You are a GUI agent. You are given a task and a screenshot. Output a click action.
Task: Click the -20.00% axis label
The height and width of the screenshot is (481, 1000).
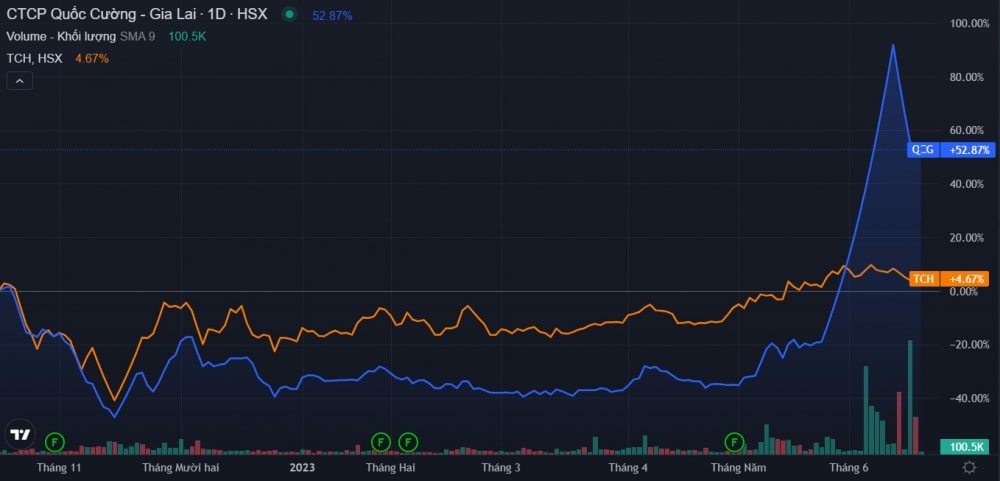967,344
